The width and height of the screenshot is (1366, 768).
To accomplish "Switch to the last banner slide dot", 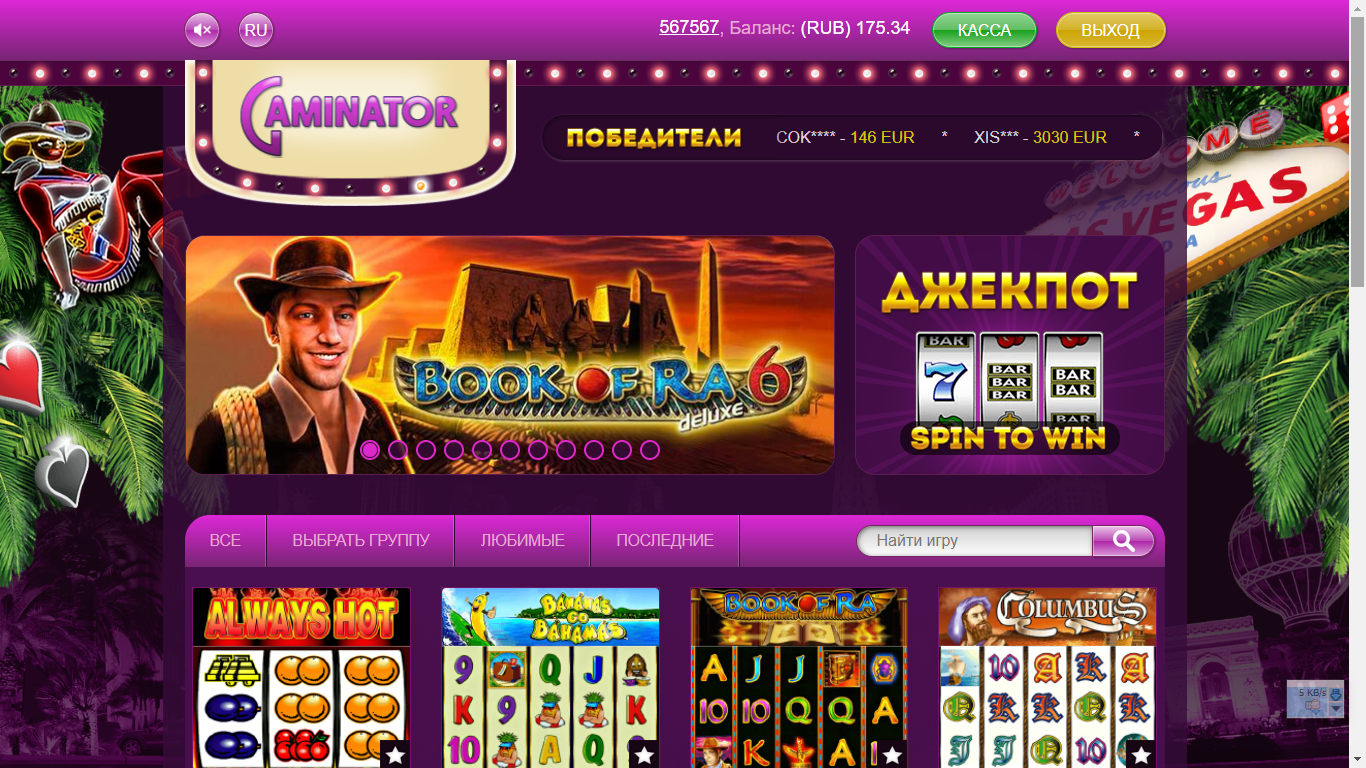I will pos(650,450).
